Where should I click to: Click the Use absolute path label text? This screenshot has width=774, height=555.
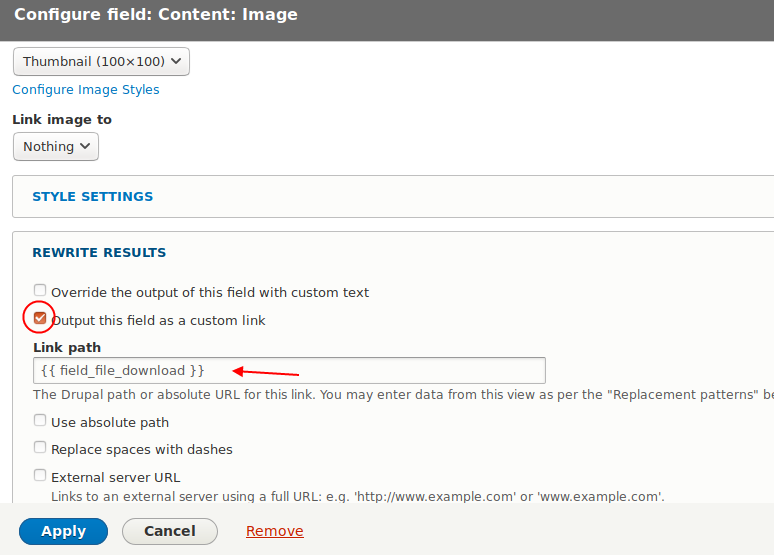point(110,423)
